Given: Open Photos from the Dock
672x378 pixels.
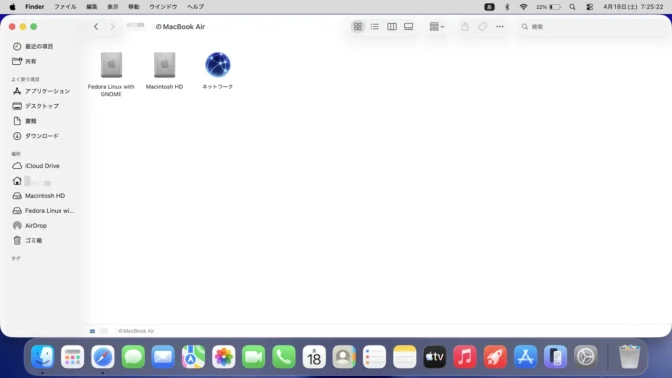Looking at the screenshot, I should tap(223, 357).
